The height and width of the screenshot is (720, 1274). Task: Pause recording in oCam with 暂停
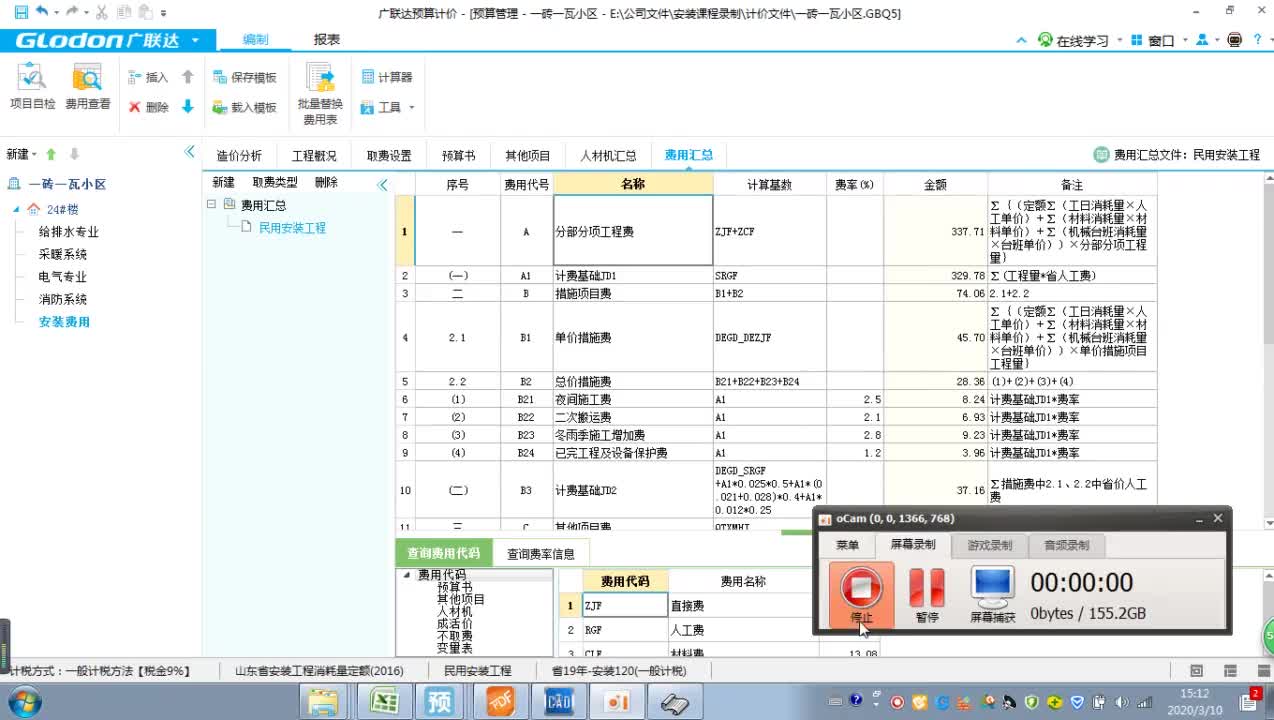click(x=927, y=595)
